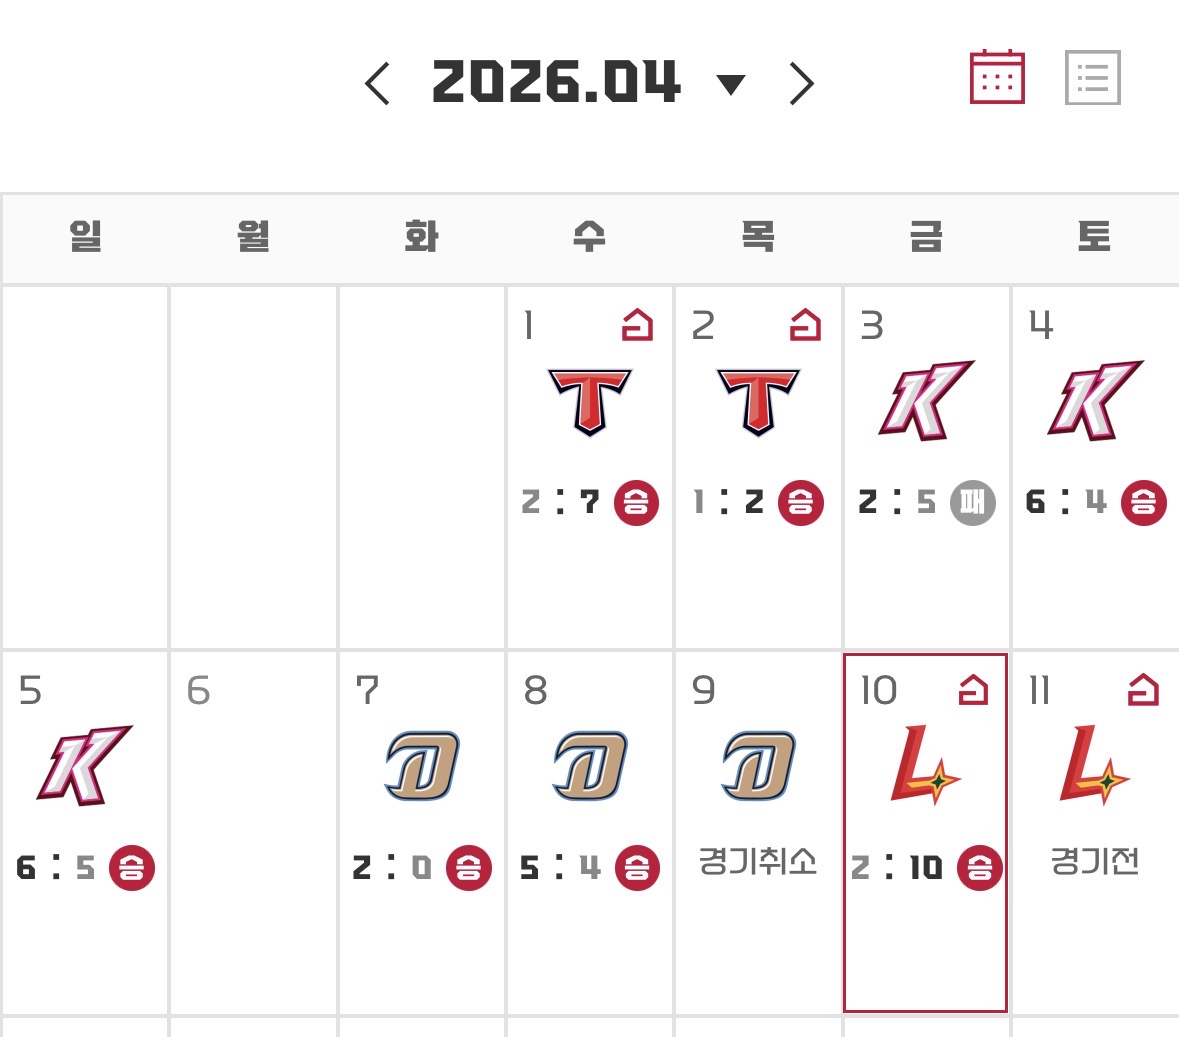Switch to calendar view icon
The width and height of the screenshot is (1179, 1037).
pyautogui.click(x=997, y=77)
